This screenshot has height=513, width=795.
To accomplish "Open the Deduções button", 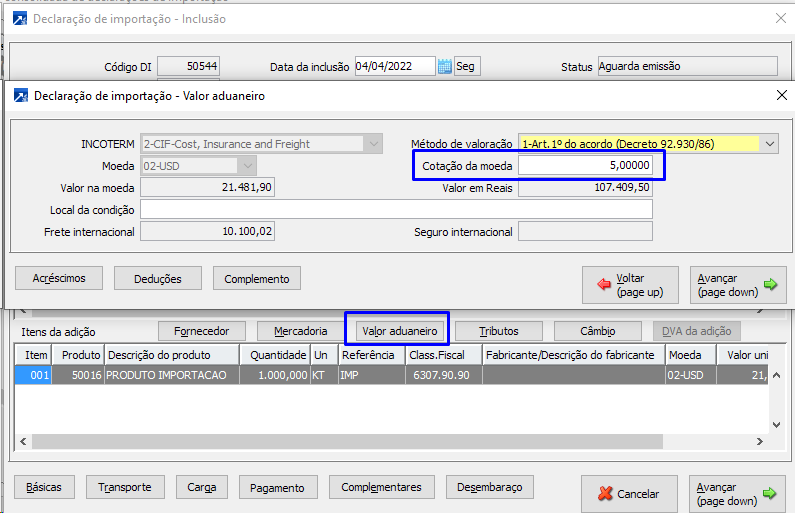I will tap(158, 278).
